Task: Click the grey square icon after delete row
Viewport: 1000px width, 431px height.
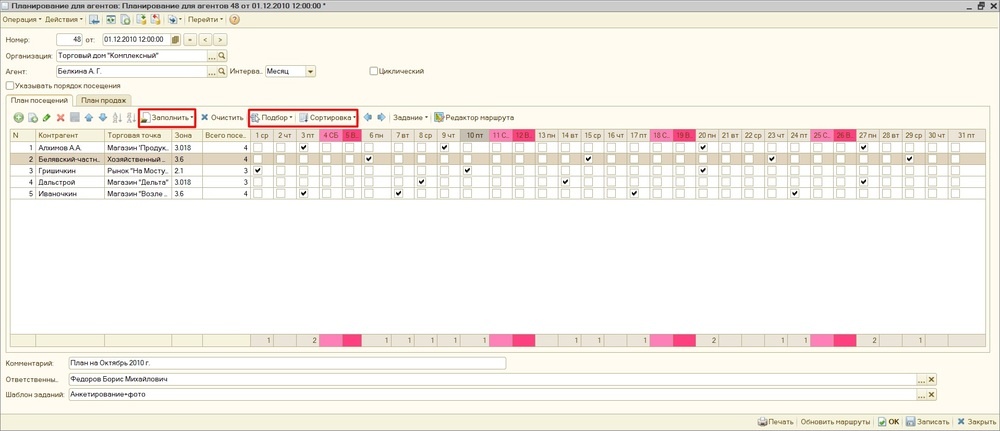Action: click(x=75, y=118)
